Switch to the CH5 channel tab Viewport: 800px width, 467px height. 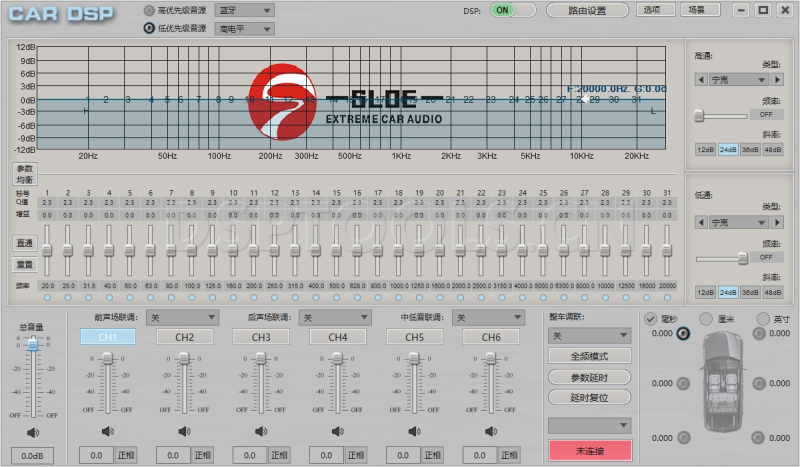(414, 337)
